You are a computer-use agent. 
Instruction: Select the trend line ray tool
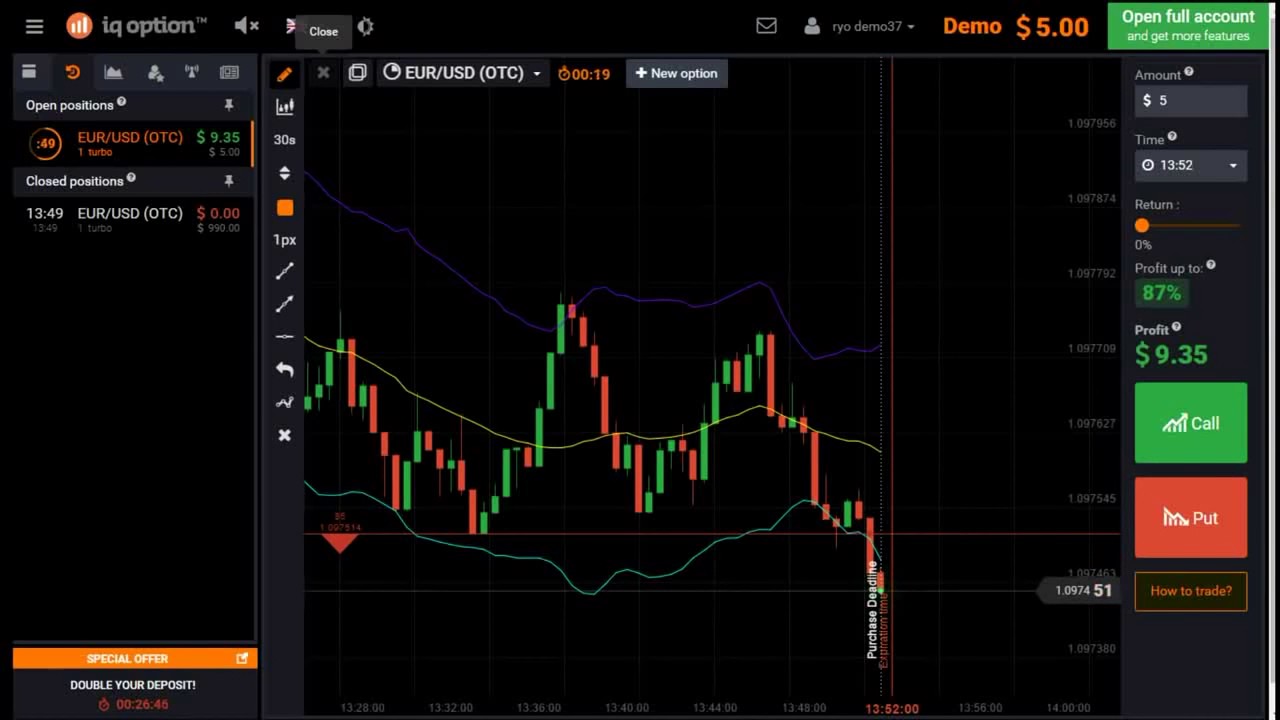point(285,303)
